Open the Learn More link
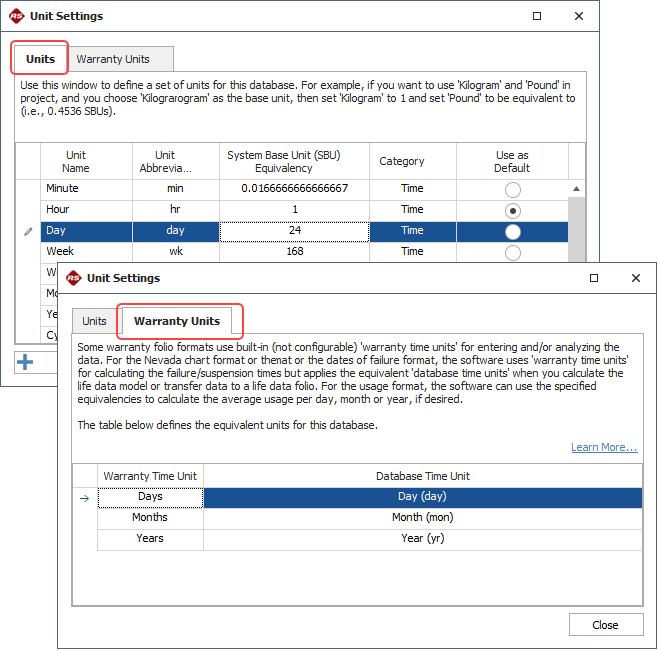Screen dimensions: 658x651 tap(604, 447)
